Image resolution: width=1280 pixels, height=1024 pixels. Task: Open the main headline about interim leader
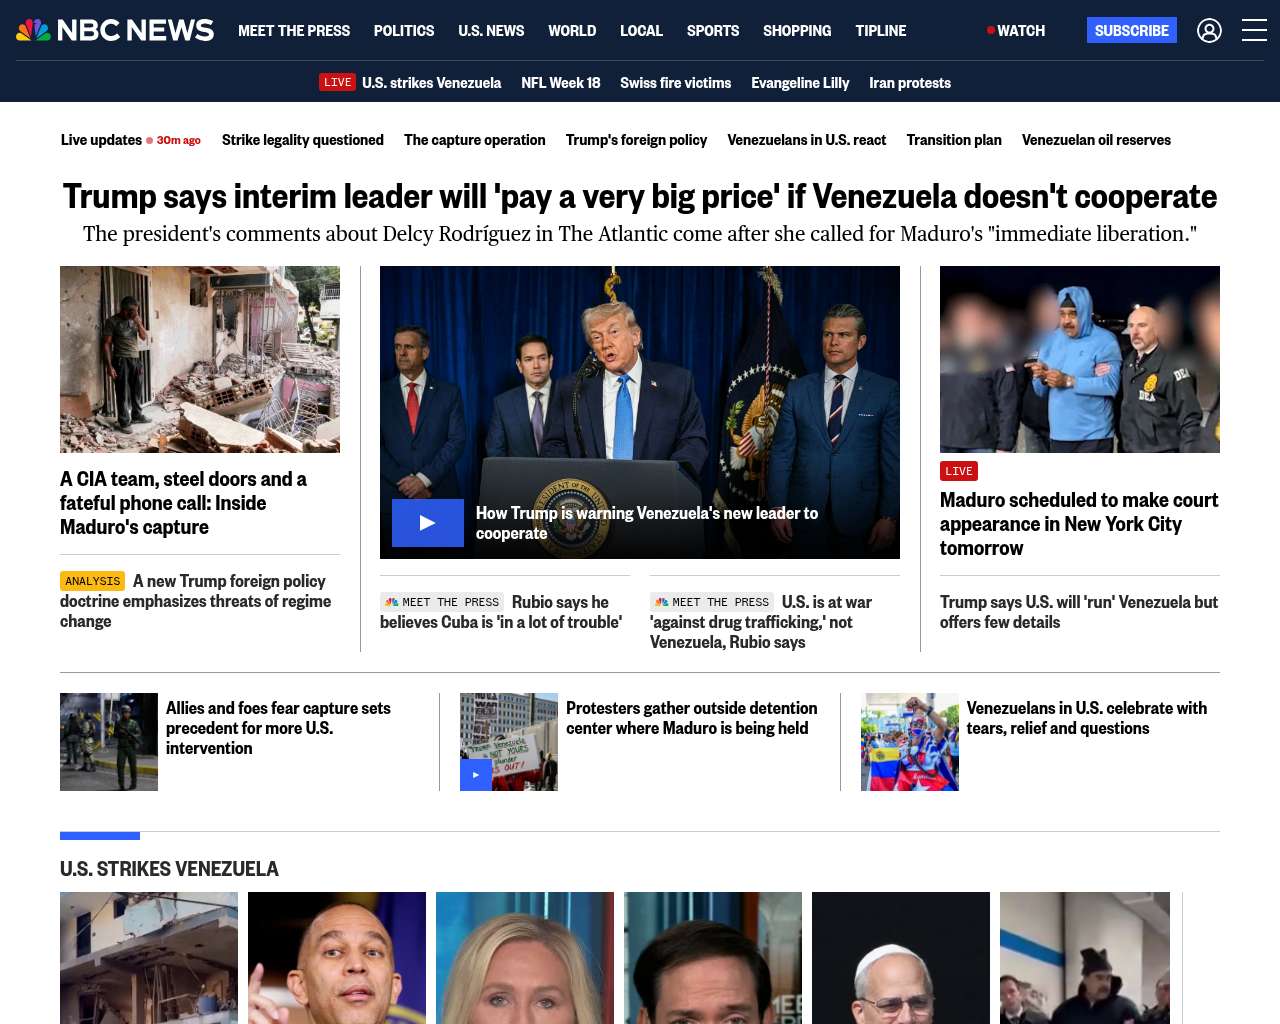640,196
